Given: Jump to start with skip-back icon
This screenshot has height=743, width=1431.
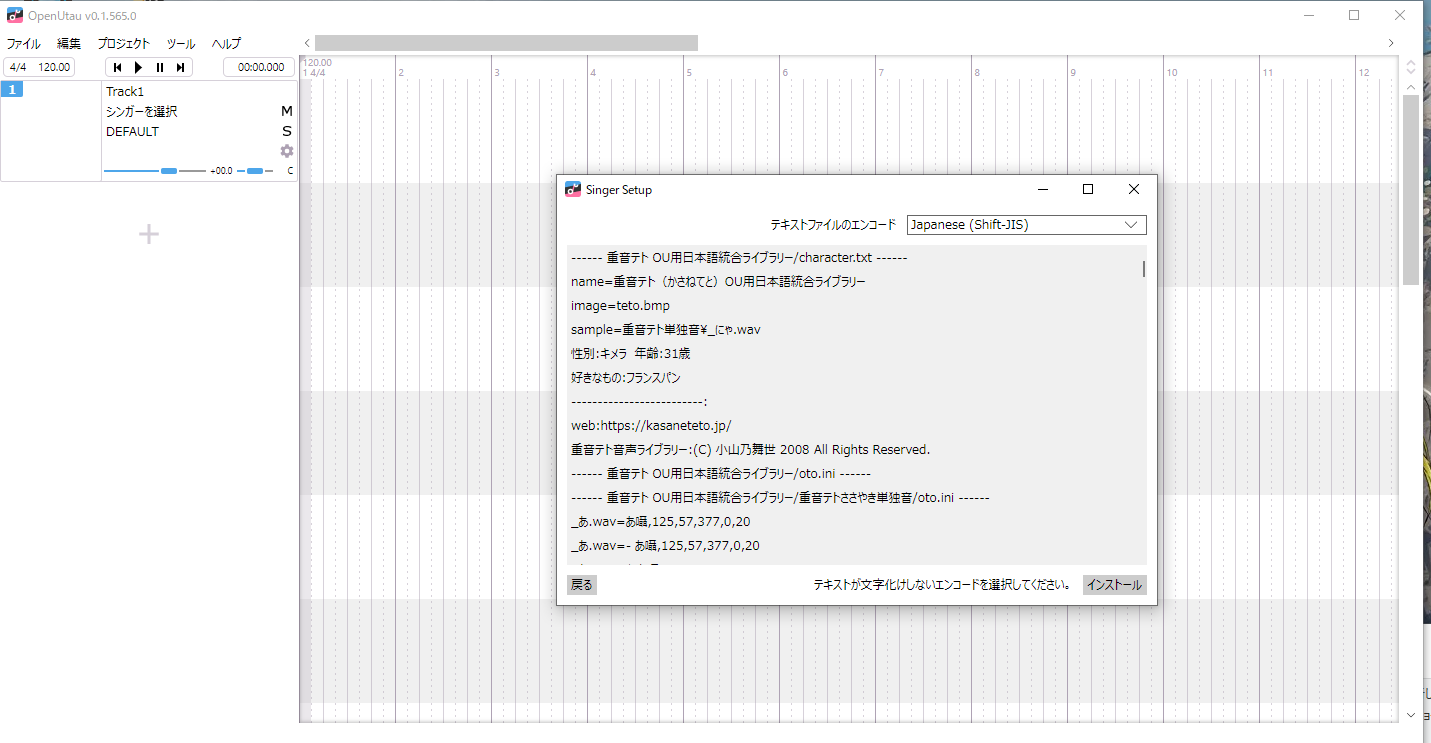Looking at the screenshot, I should click(118, 67).
